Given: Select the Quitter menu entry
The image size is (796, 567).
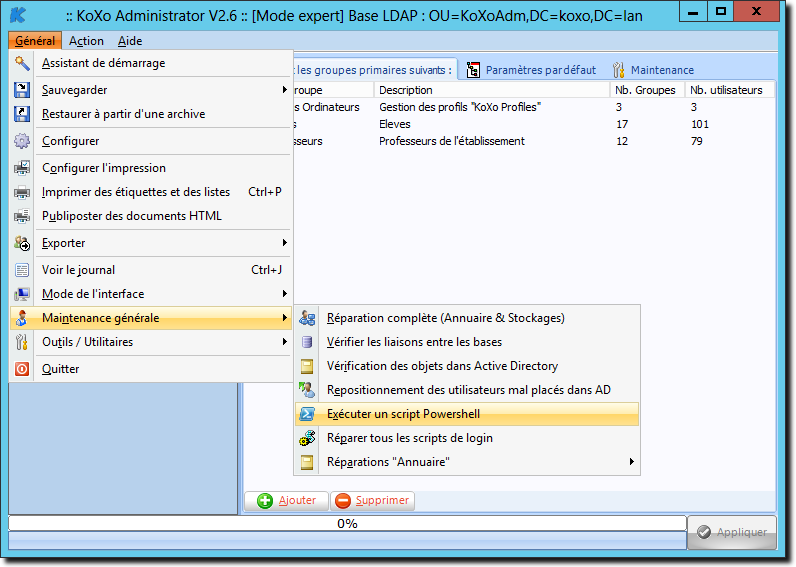Looking at the screenshot, I should (x=151, y=369).
